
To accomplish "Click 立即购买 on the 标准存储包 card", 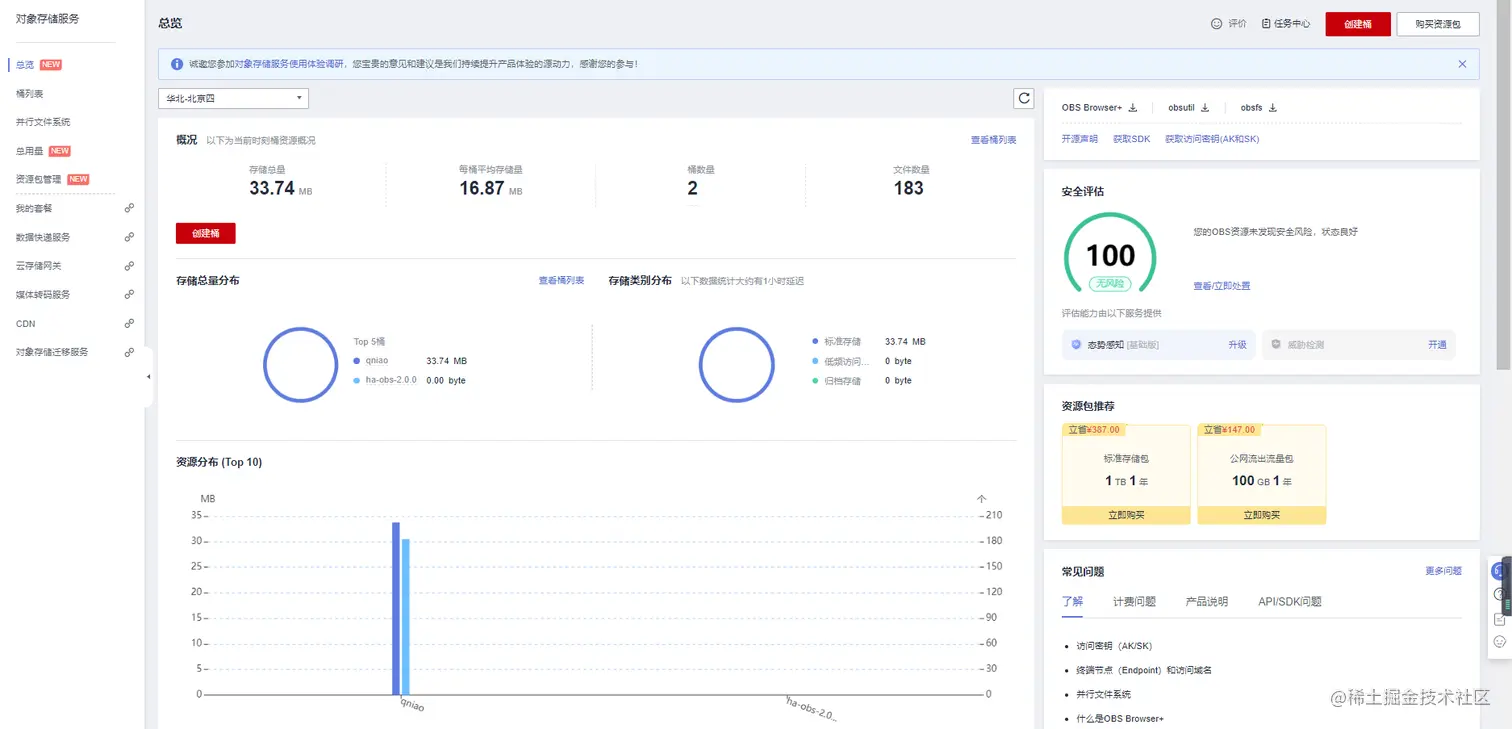I will pyautogui.click(x=1126, y=515).
